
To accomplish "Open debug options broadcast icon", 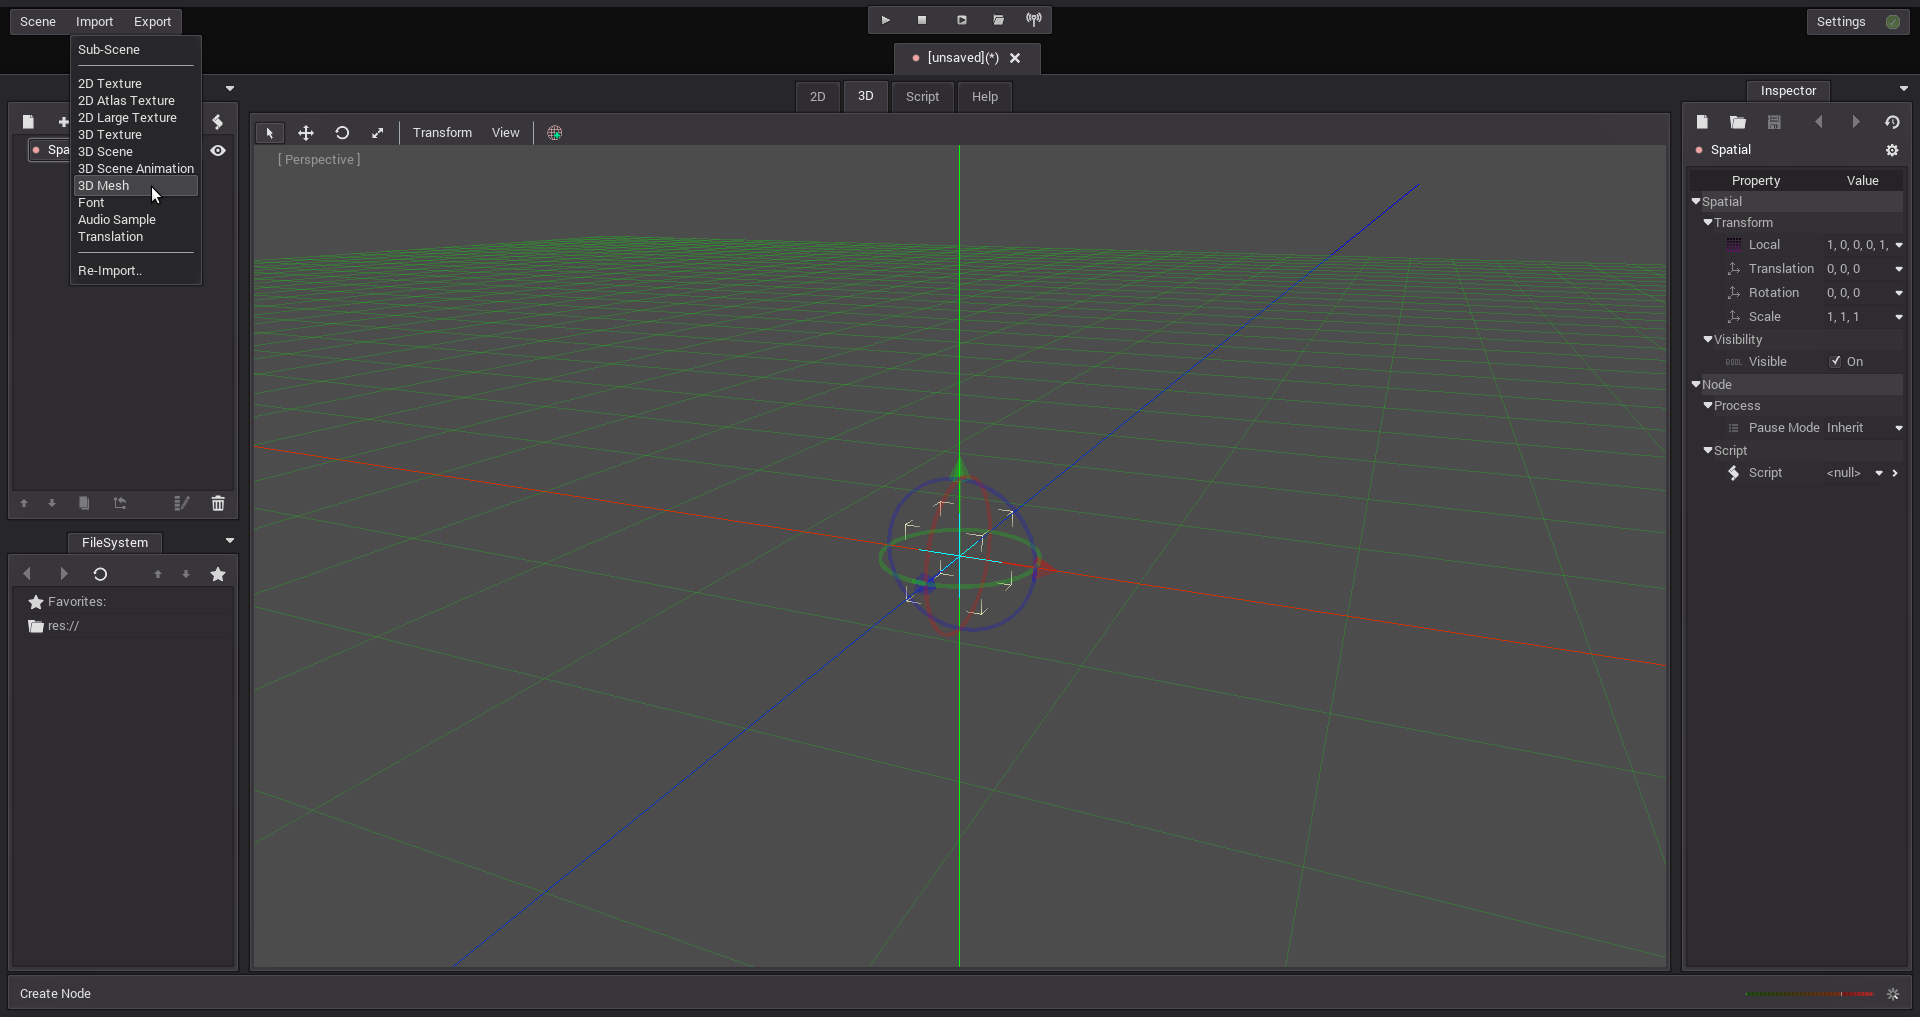I will [1034, 20].
